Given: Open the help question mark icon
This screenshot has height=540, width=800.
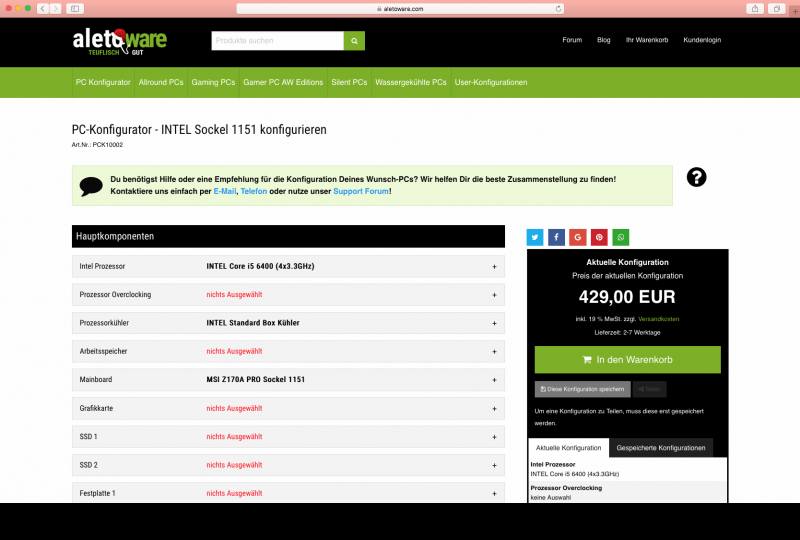Looking at the screenshot, I should (x=696, y=177).
